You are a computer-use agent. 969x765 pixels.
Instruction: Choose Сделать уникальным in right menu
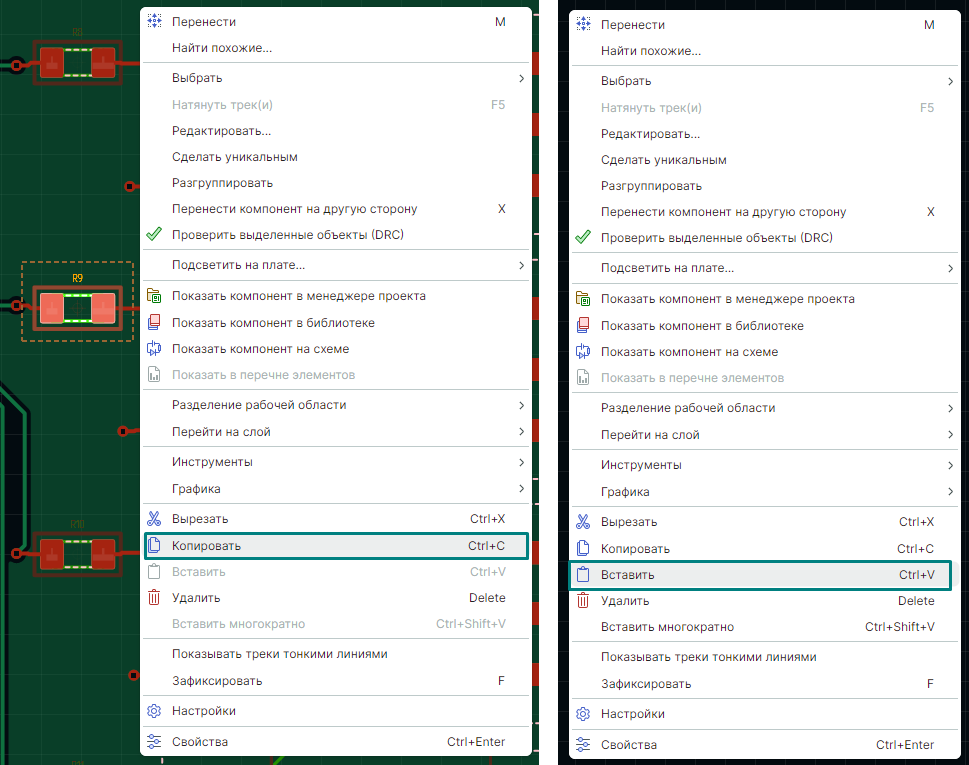765,160
